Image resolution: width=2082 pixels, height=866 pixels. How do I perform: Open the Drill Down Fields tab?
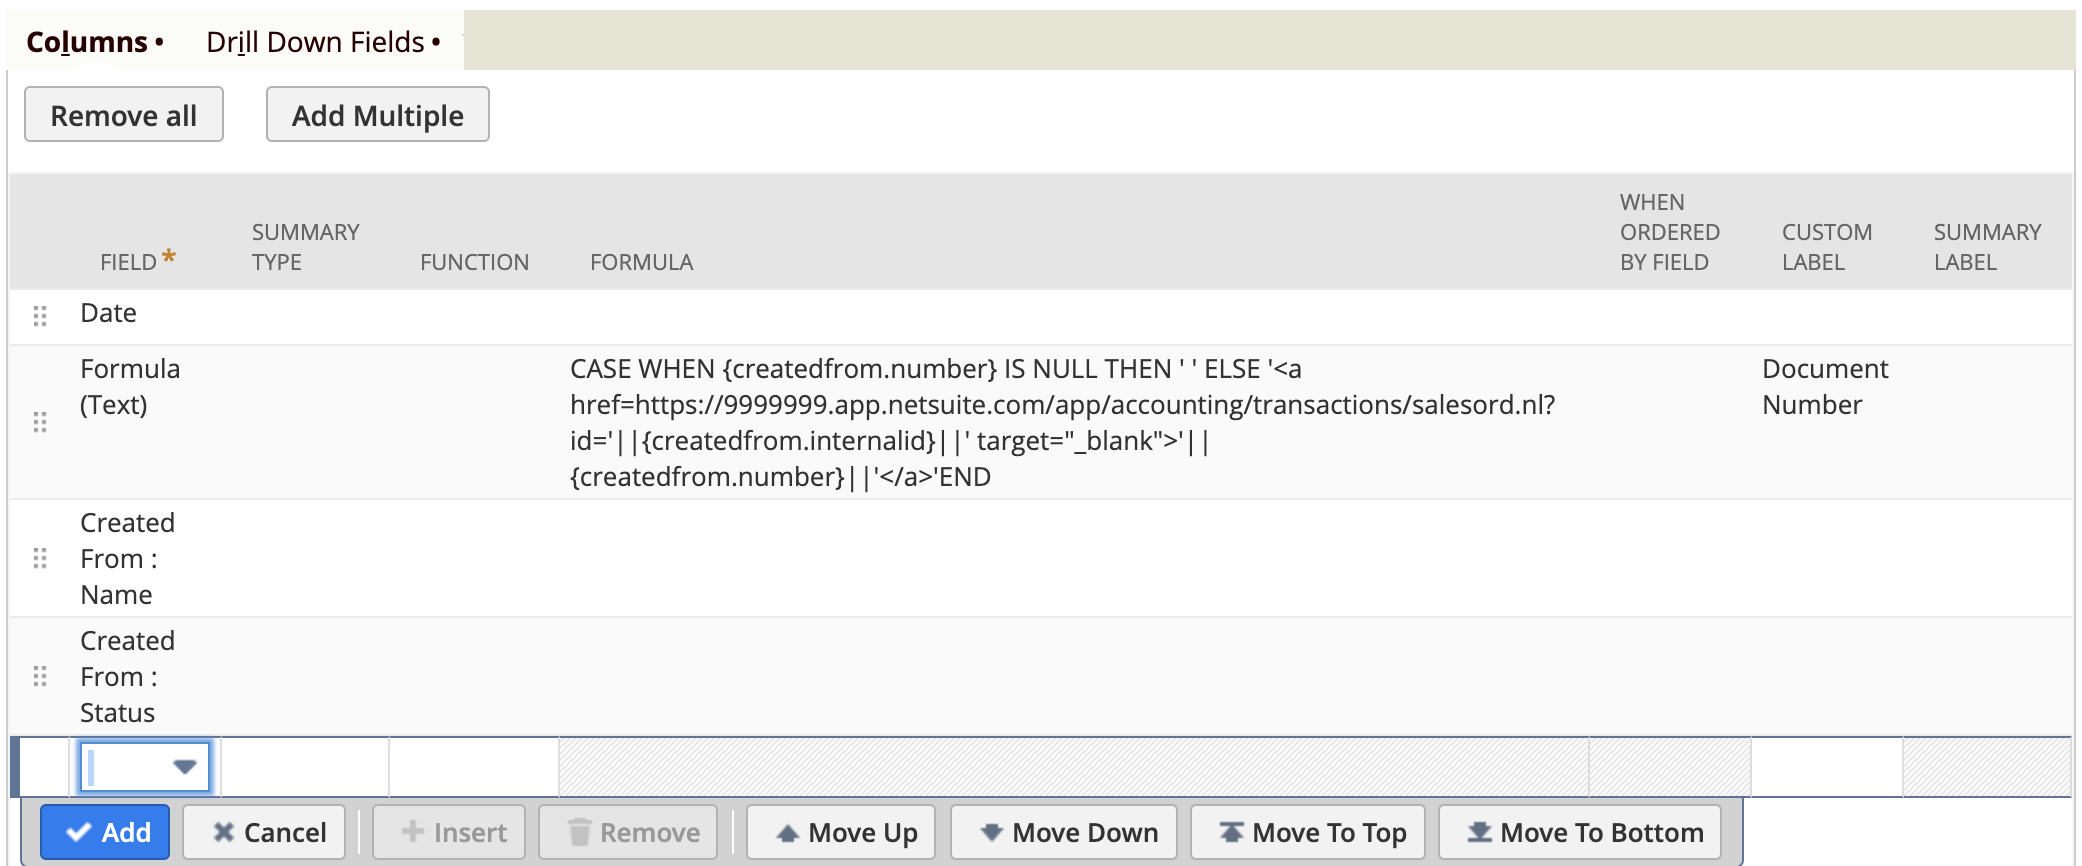click(315, 42)
